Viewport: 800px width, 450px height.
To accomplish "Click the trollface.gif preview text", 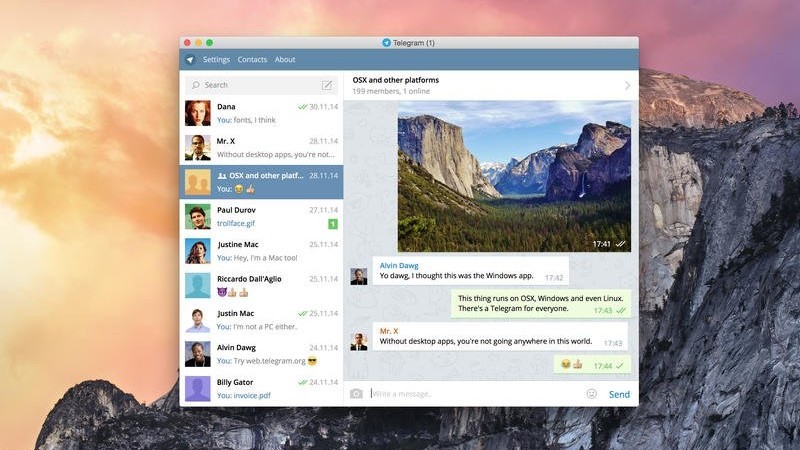I will [x=236, y=223].
